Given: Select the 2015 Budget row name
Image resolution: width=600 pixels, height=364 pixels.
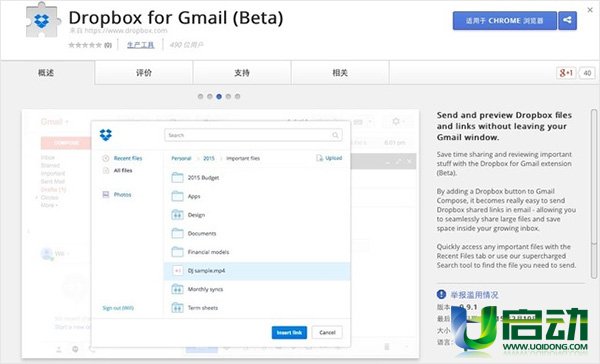Looking at the screenshot, I should coord(203,178).
